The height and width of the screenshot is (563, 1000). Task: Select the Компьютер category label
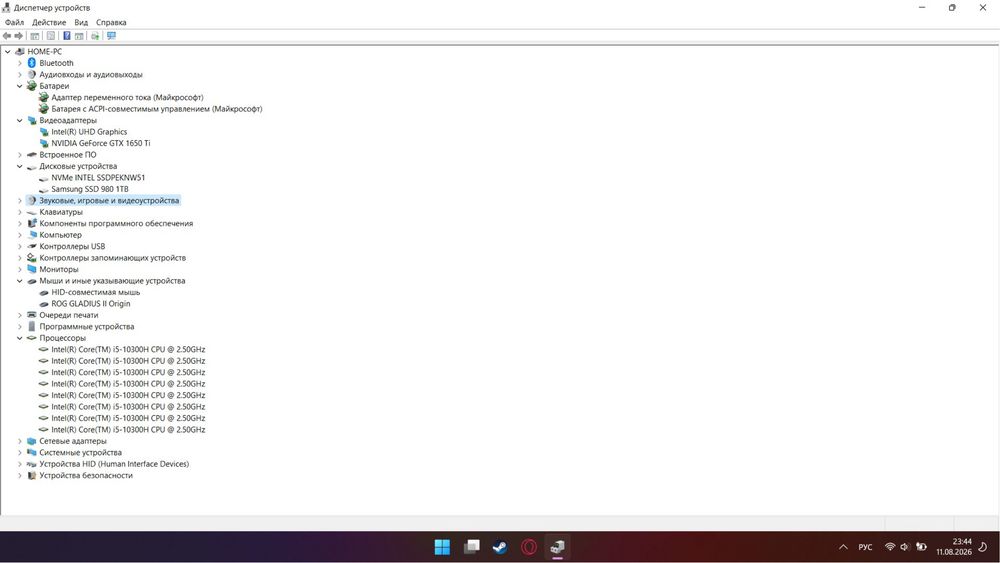[61, 235]
